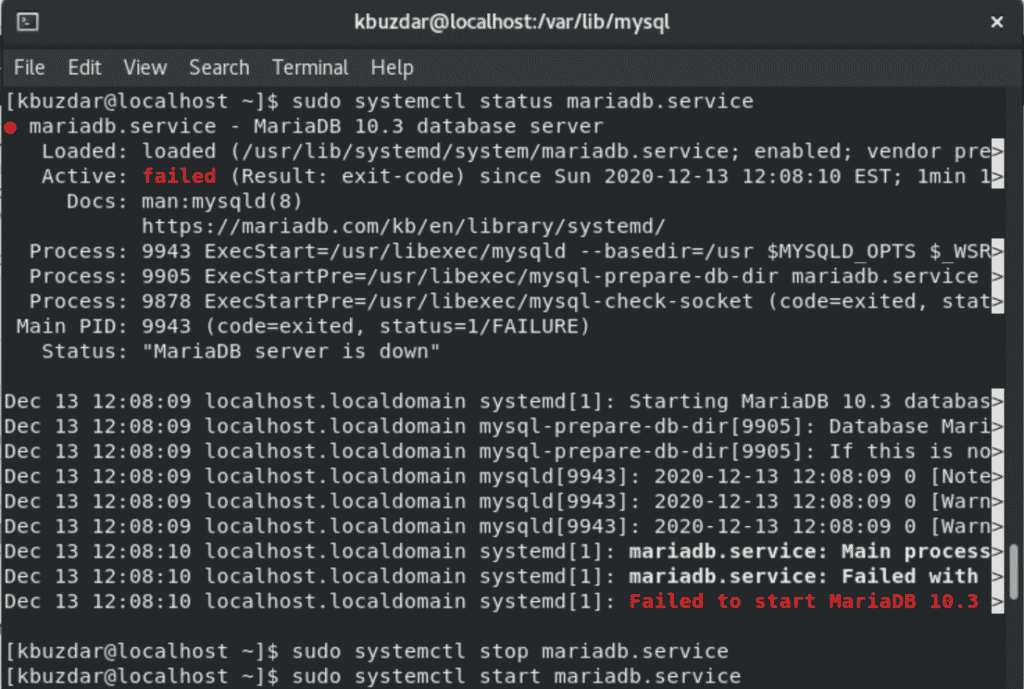Click the mariadb.com systemd documentation URL
The height and width of the screenshot is (689, 1024).
tap(404, 227)
